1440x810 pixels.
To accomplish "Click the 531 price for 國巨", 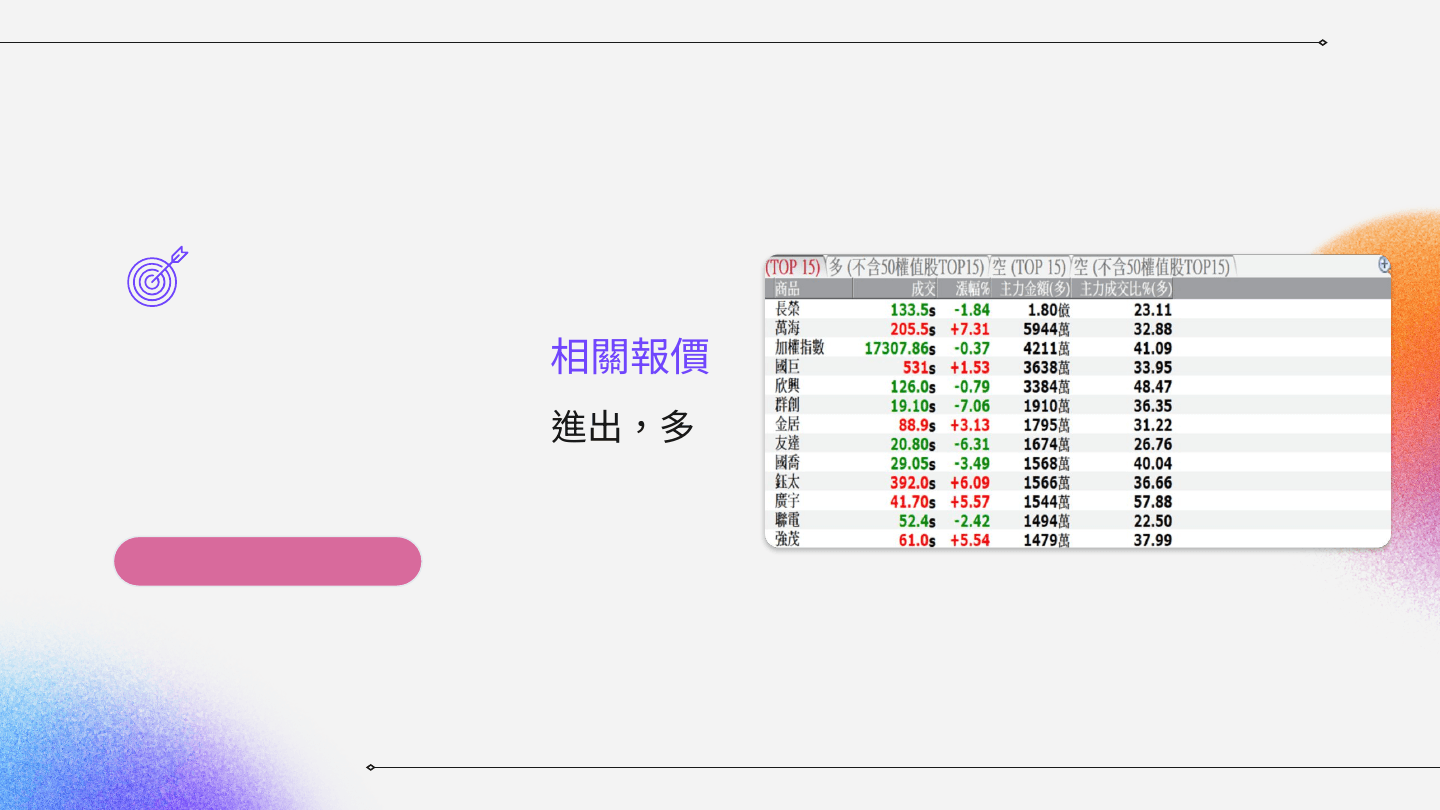I will pos(919,367).
